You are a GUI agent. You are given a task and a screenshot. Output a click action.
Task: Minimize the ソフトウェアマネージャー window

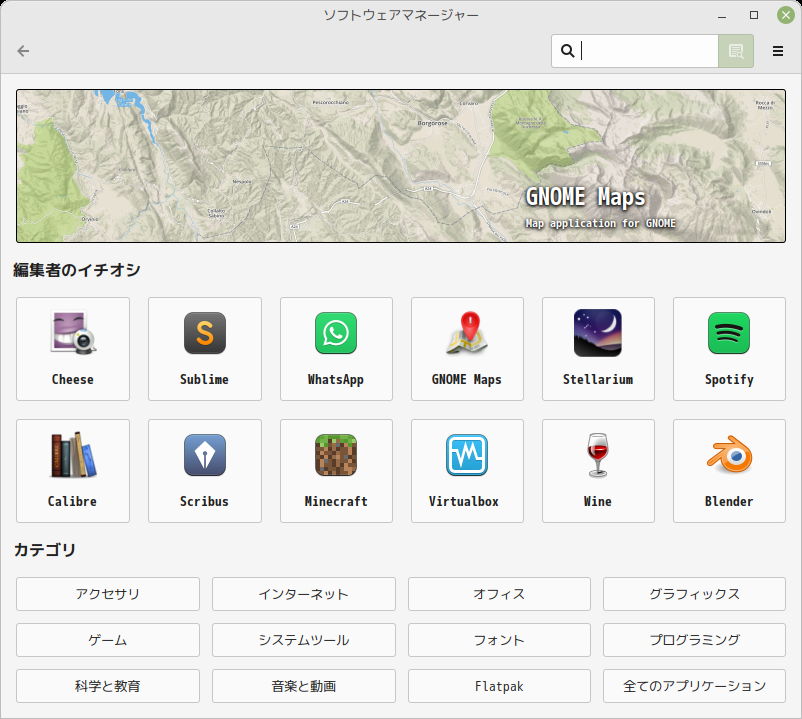pos(722,15)
